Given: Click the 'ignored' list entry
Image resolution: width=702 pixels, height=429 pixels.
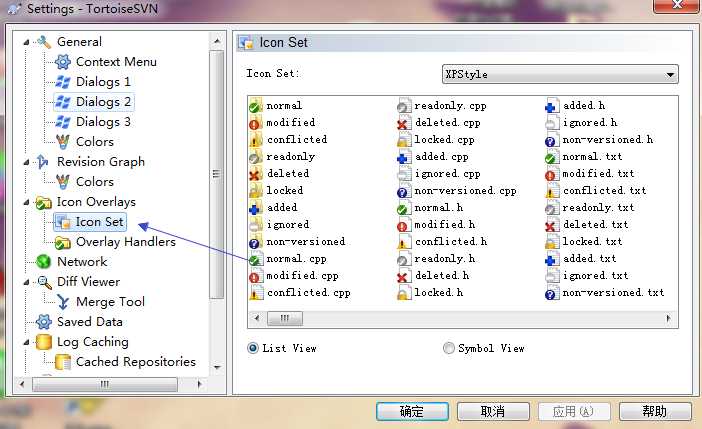Looking at the screenshot, I should (279, 225).
